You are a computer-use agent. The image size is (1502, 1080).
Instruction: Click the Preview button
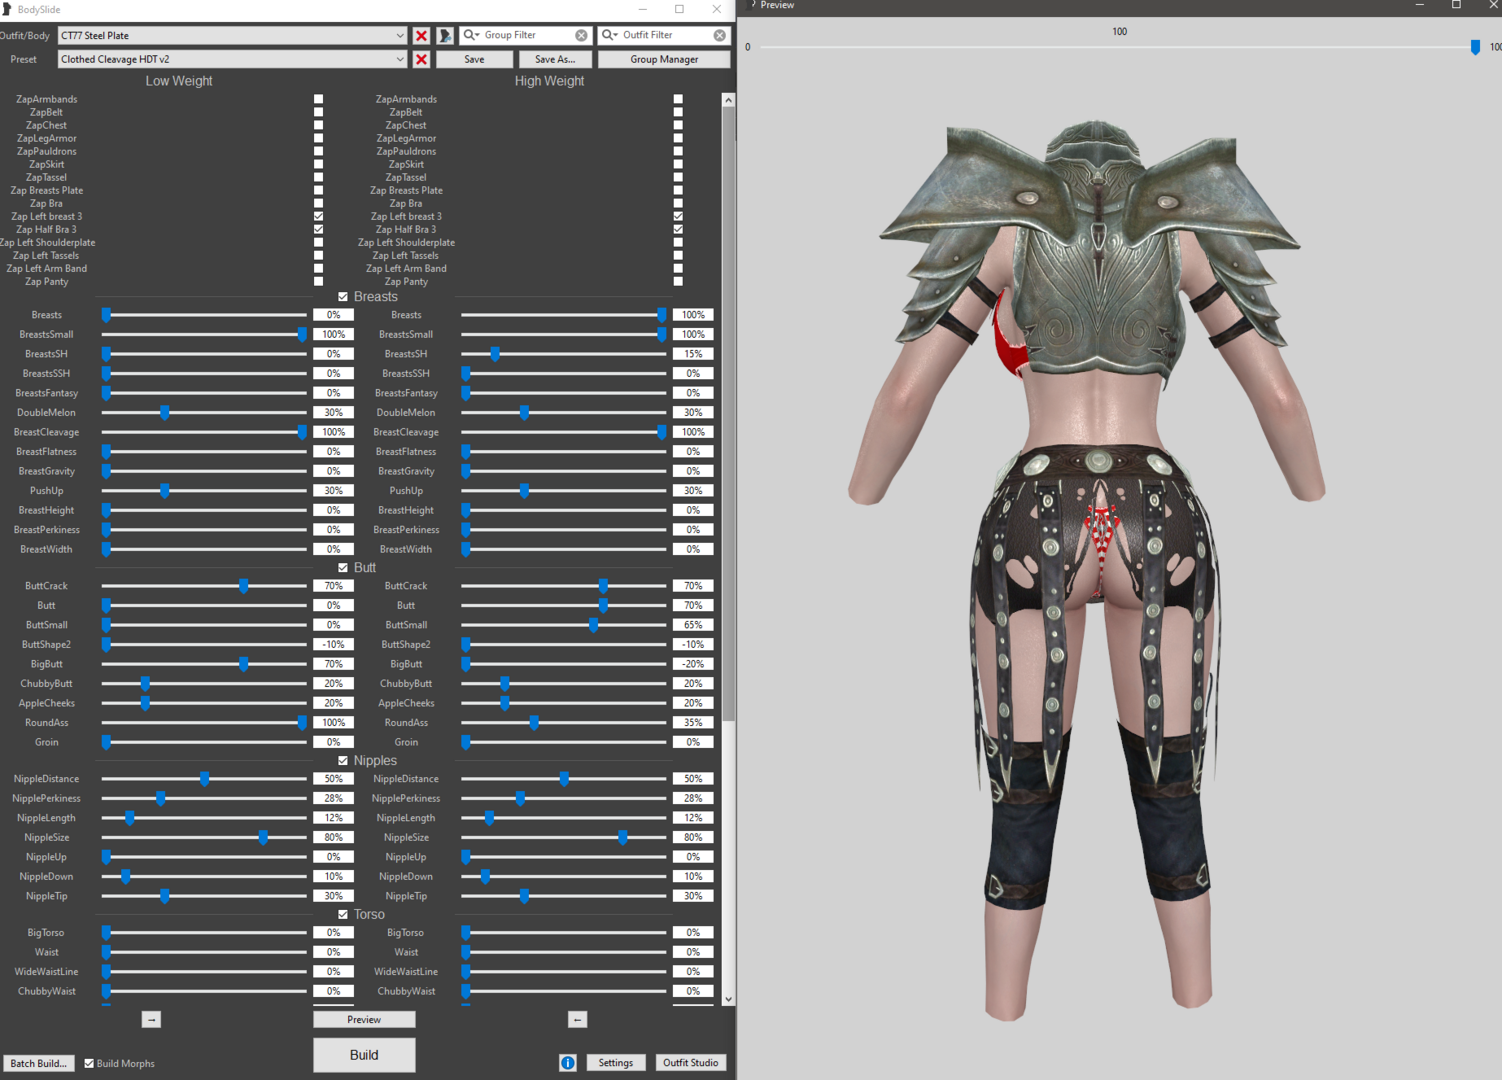point(364,1019)
